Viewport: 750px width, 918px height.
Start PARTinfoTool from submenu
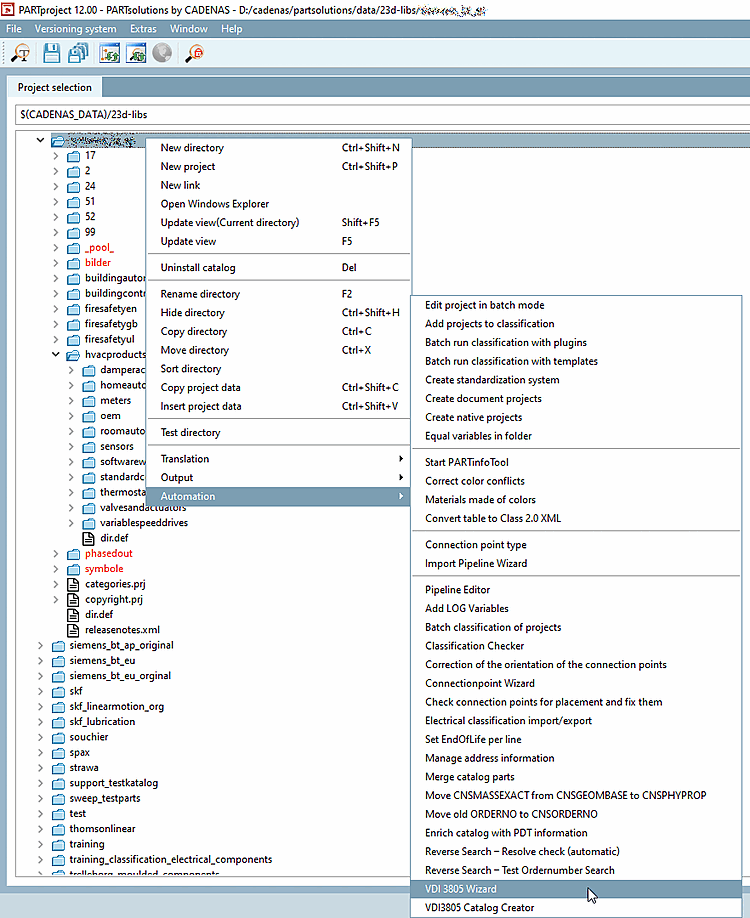click(576, 463)
